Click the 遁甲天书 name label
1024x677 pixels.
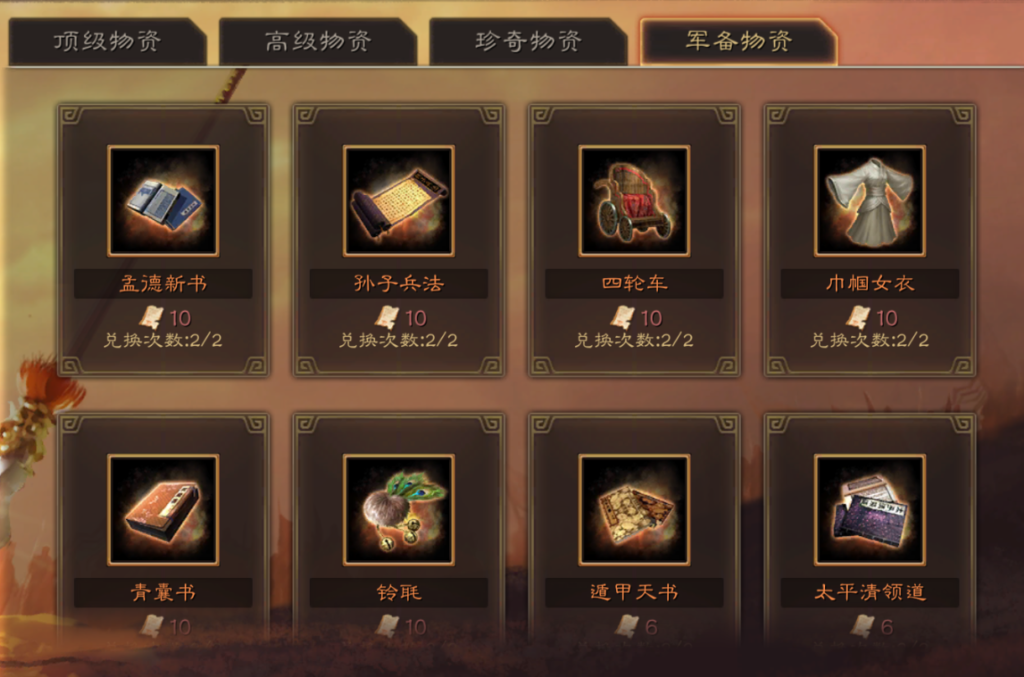(x=634, y=593)
